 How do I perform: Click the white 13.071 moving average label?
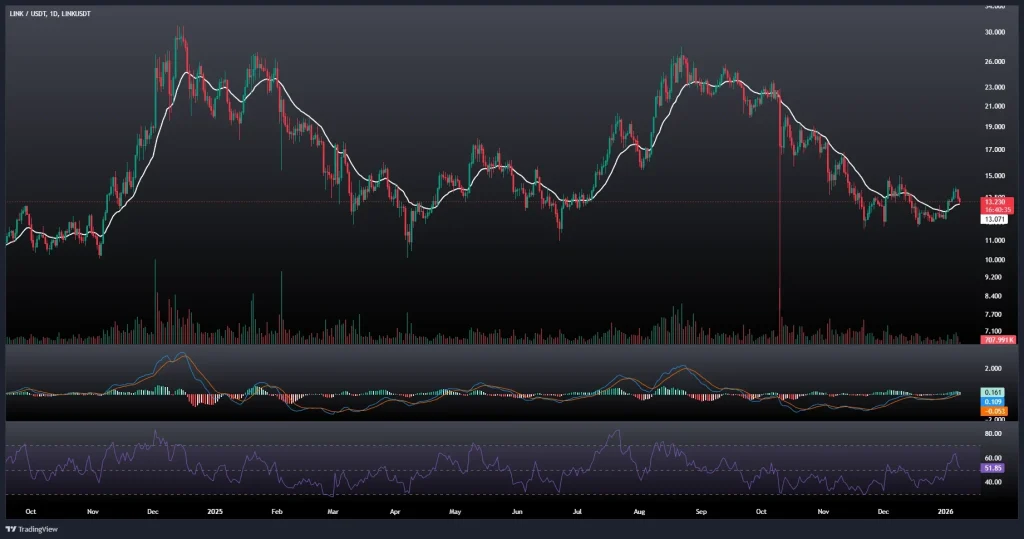tap(996, 218)
